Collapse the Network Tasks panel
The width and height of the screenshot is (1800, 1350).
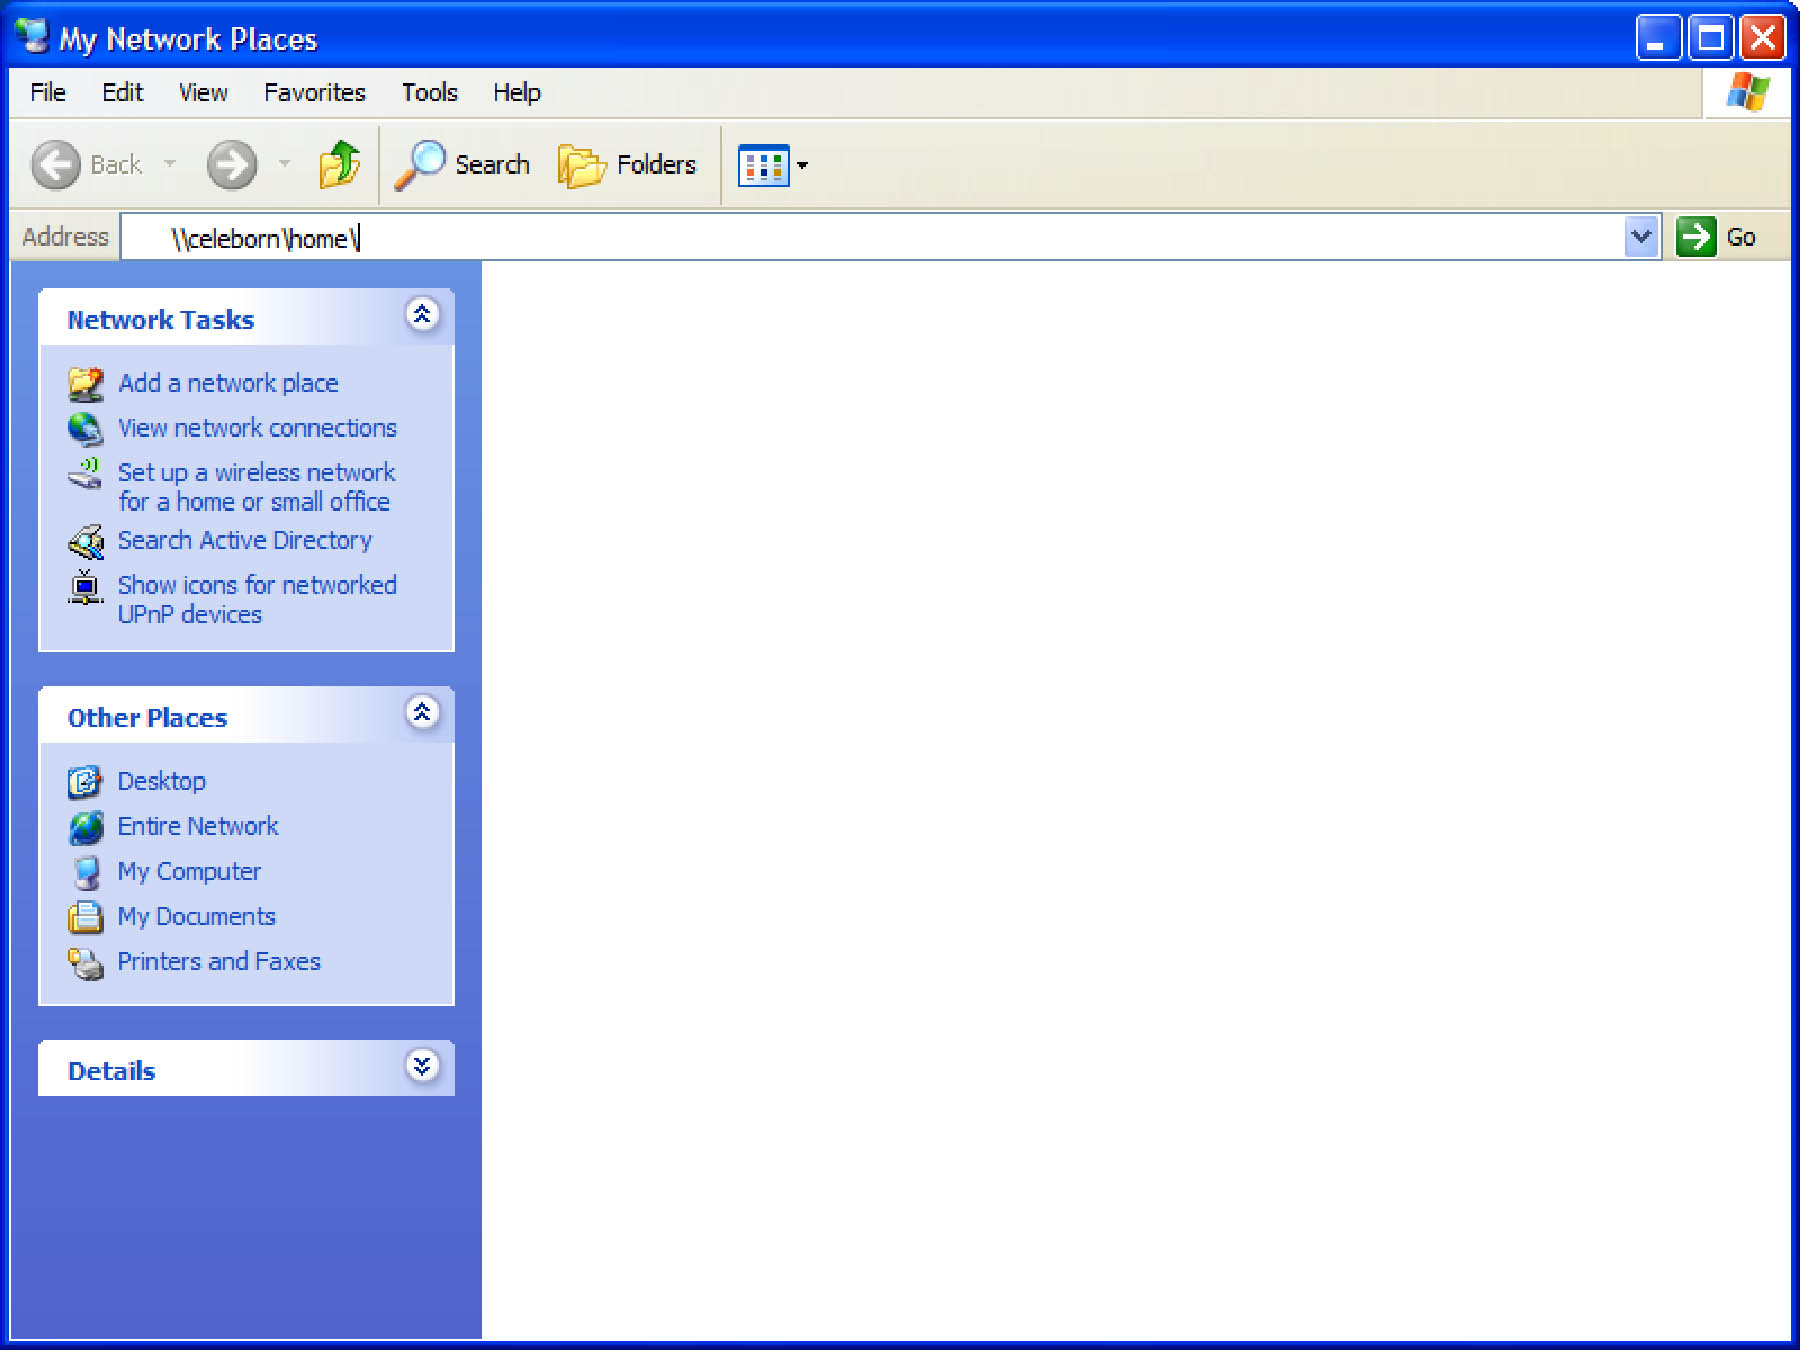tap(422, 315)
